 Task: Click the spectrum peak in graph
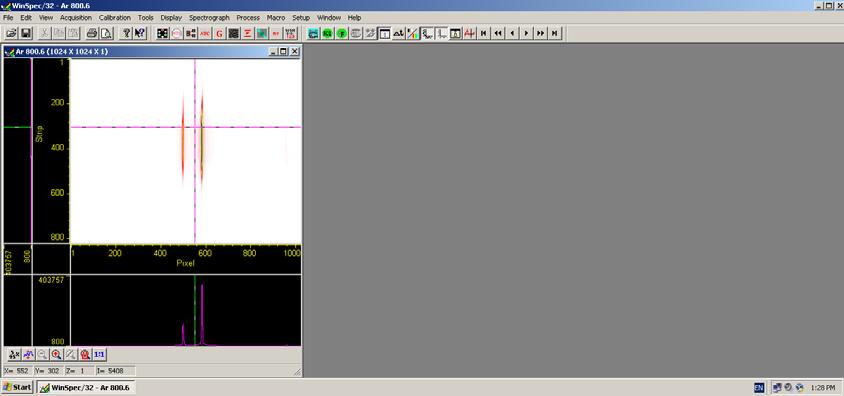(x=202, y=315)
